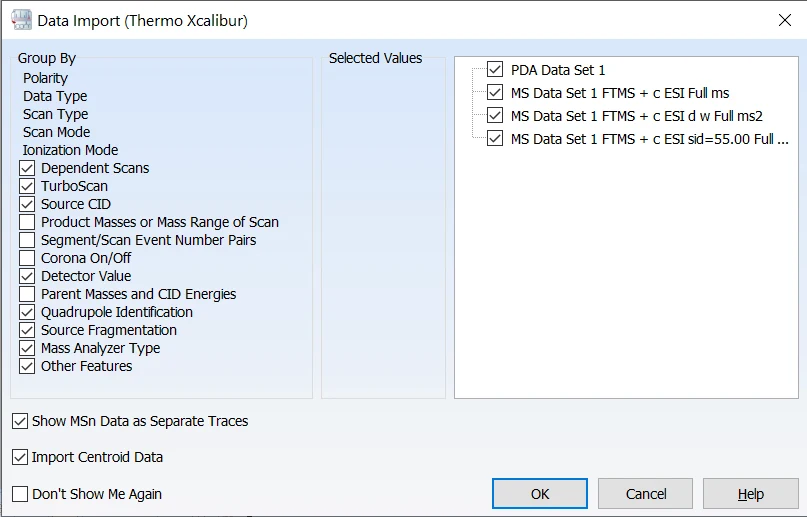Uncheck Quadrupole Identification
The image size is (807, 517).
(27, 312)
